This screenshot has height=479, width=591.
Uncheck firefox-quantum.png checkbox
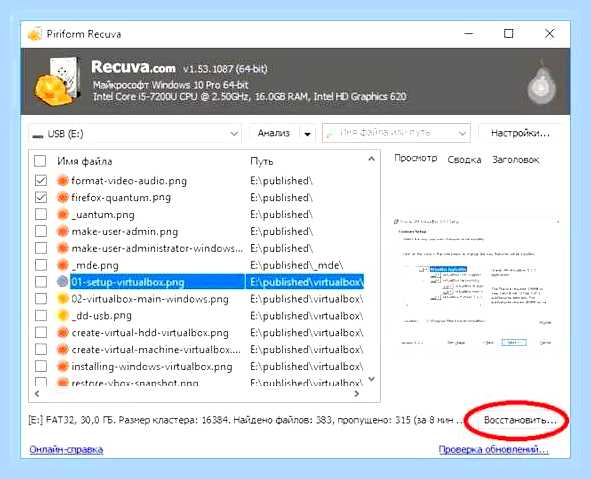[41, 197]
